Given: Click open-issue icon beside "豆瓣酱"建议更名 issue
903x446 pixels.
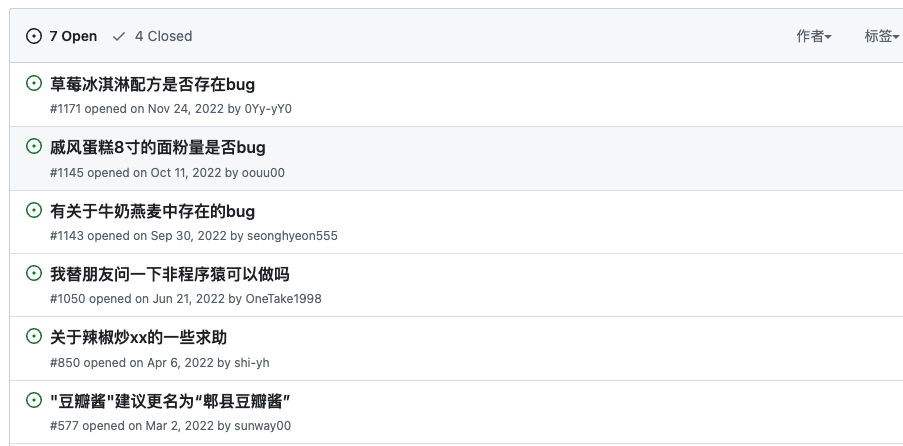Looking at the screenshot, I should coord(34,401).
